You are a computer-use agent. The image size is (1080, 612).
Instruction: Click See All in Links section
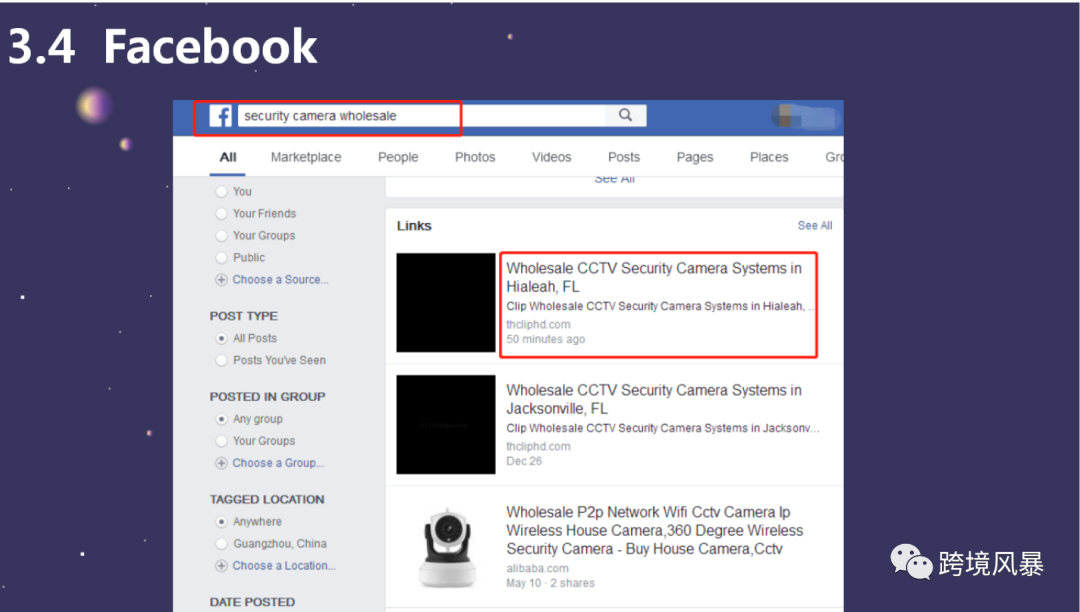815,226
